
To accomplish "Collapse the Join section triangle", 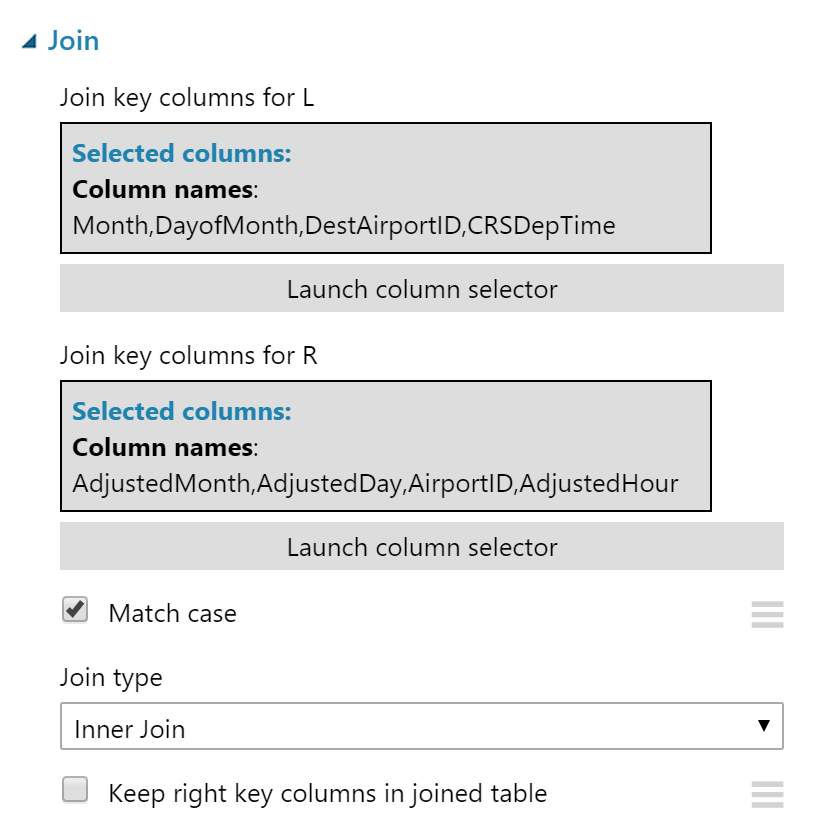I will click(29, 41).
